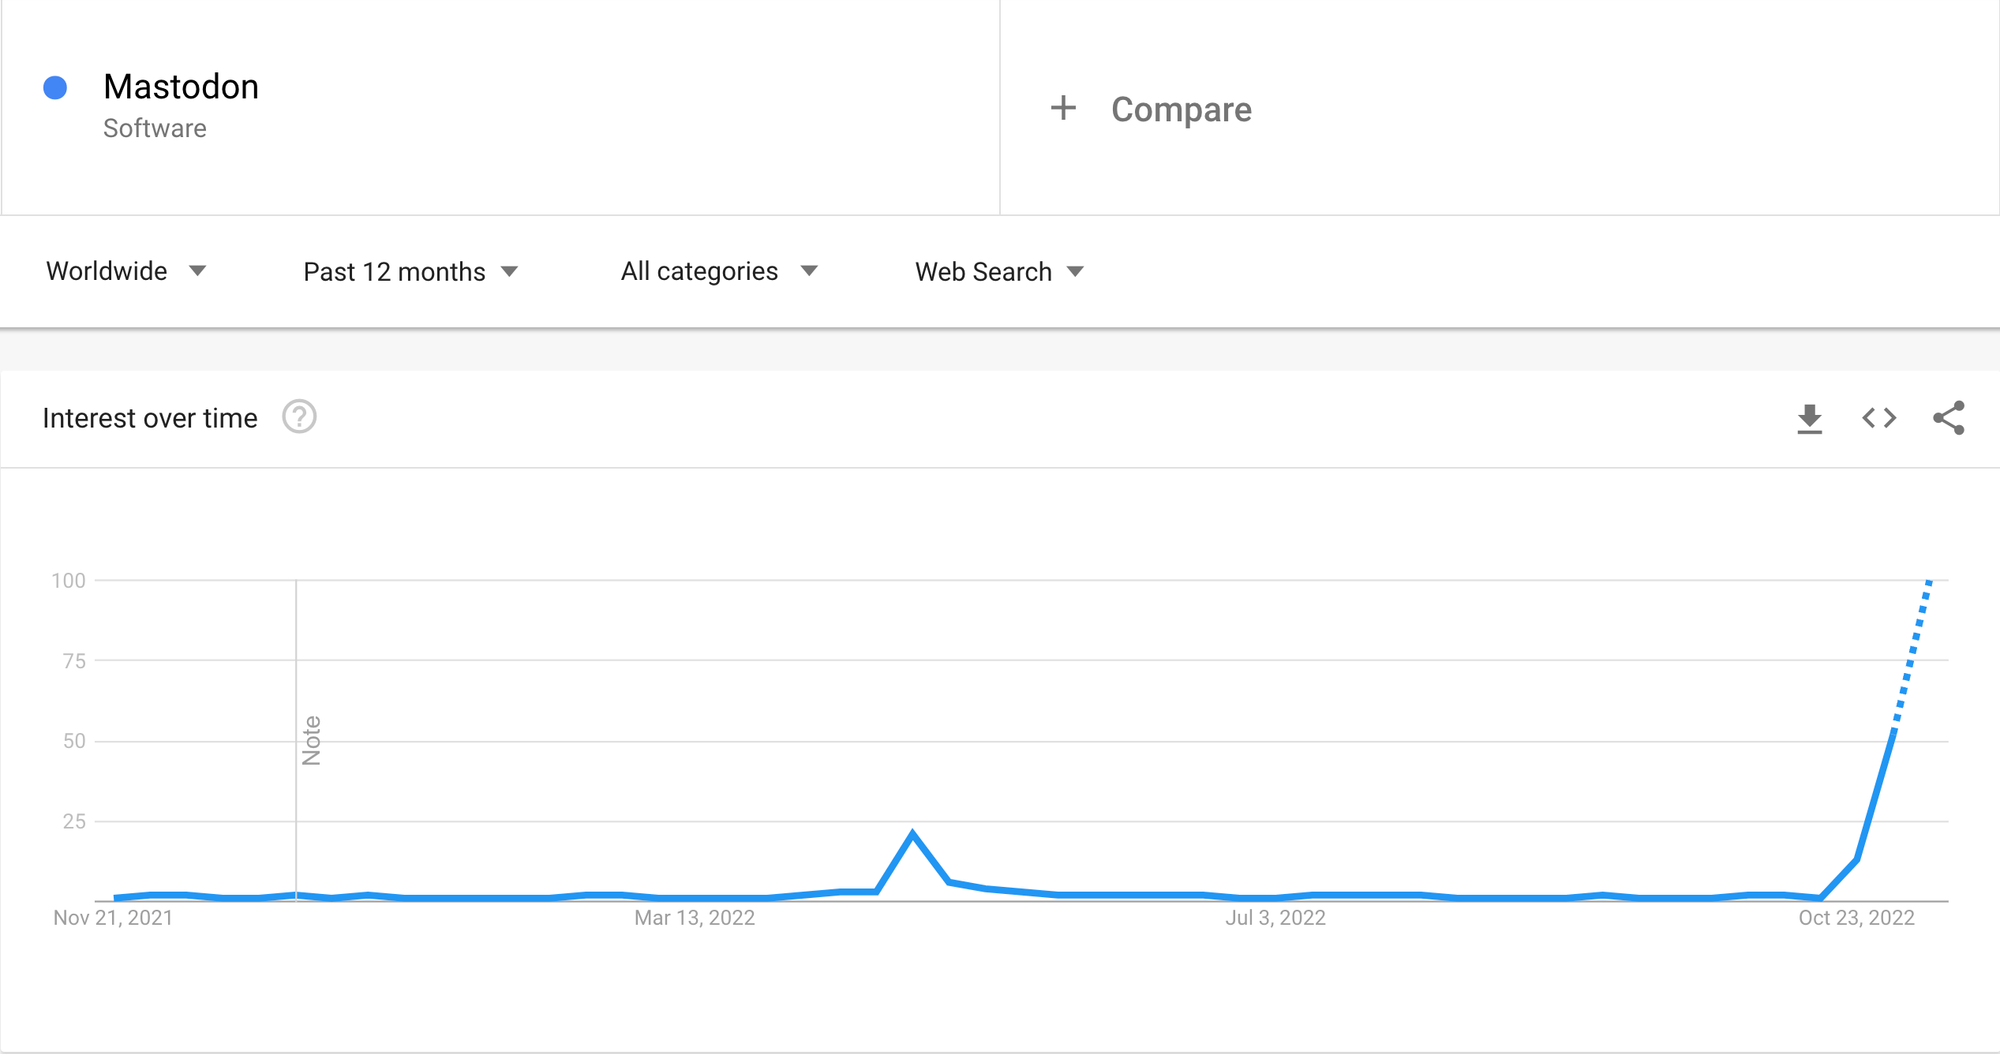Screen dimensions: 2000x1054
Task: Click the Software subtitle under Mastodon
Action: (x=155, y=129)
